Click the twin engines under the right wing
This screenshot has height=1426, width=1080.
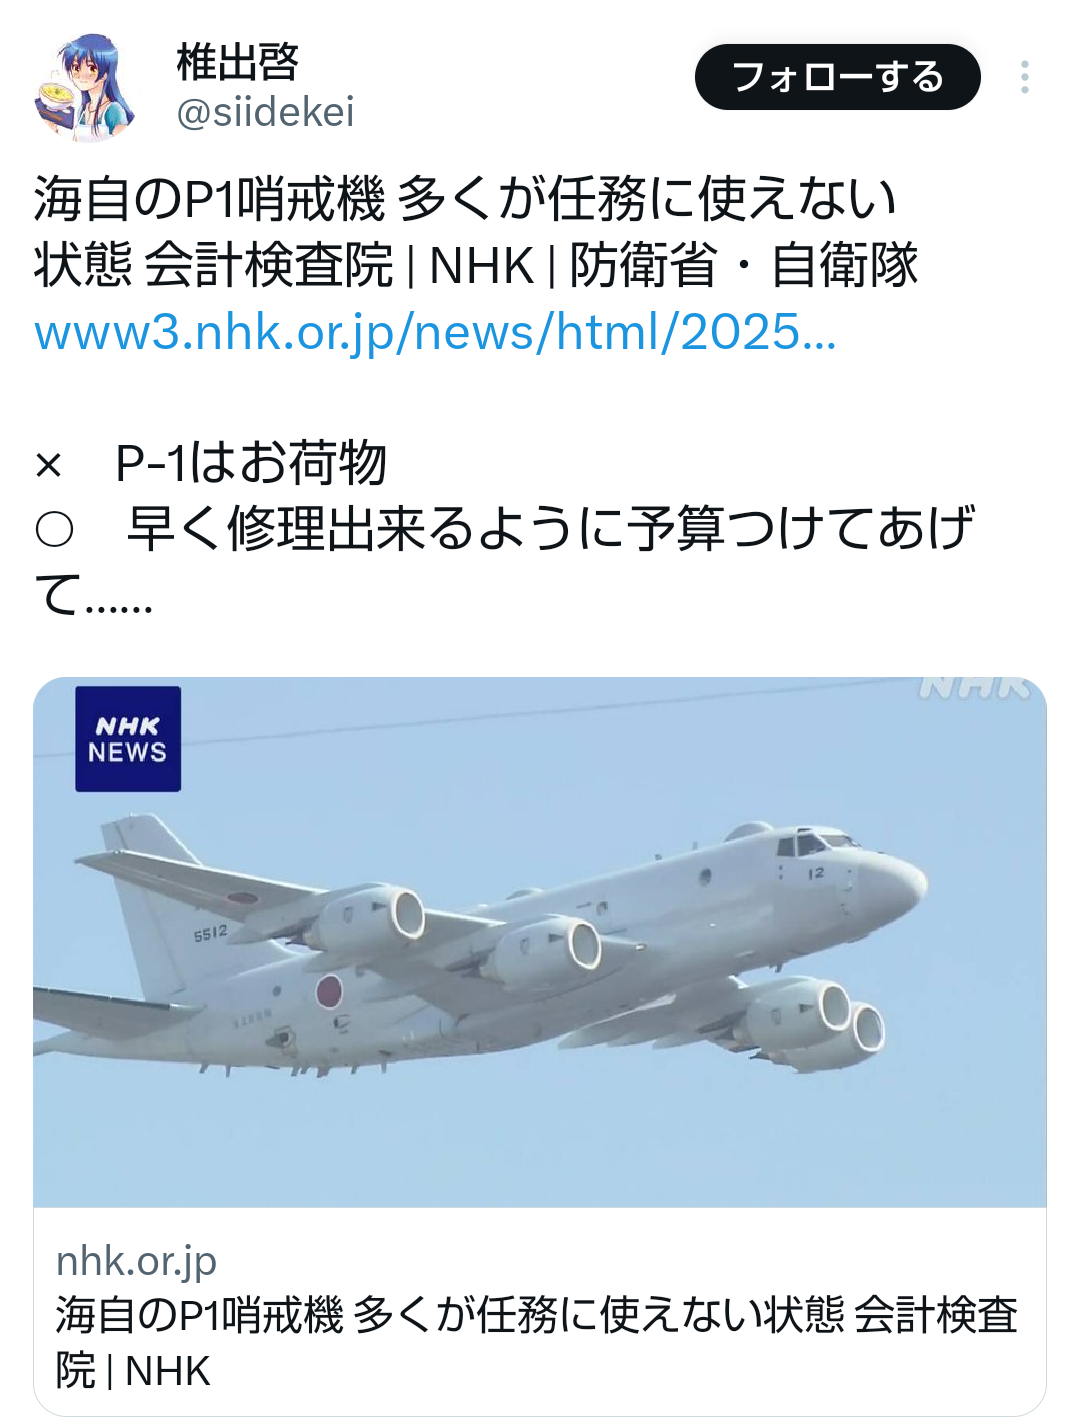(812, 1020)
